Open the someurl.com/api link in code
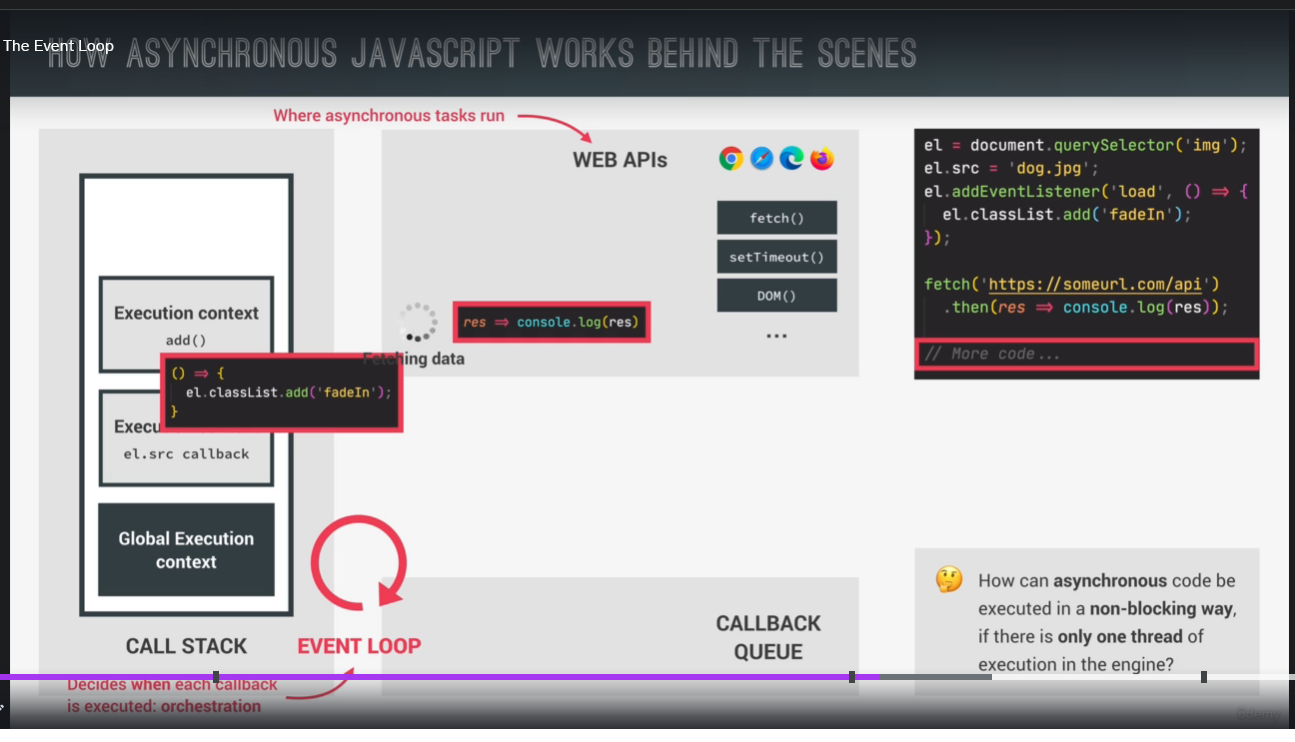This screenshot has height=742, width=1295. pos(1095,284)
